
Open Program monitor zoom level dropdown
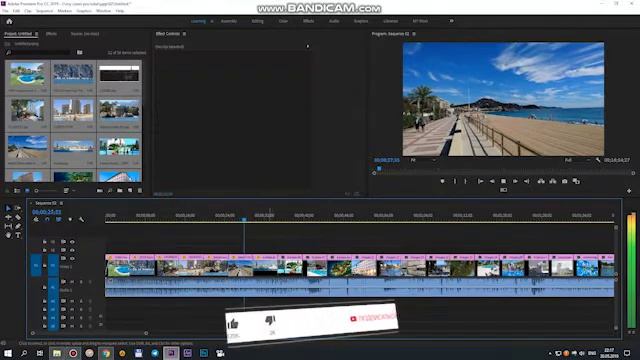(x=423, y=160)
